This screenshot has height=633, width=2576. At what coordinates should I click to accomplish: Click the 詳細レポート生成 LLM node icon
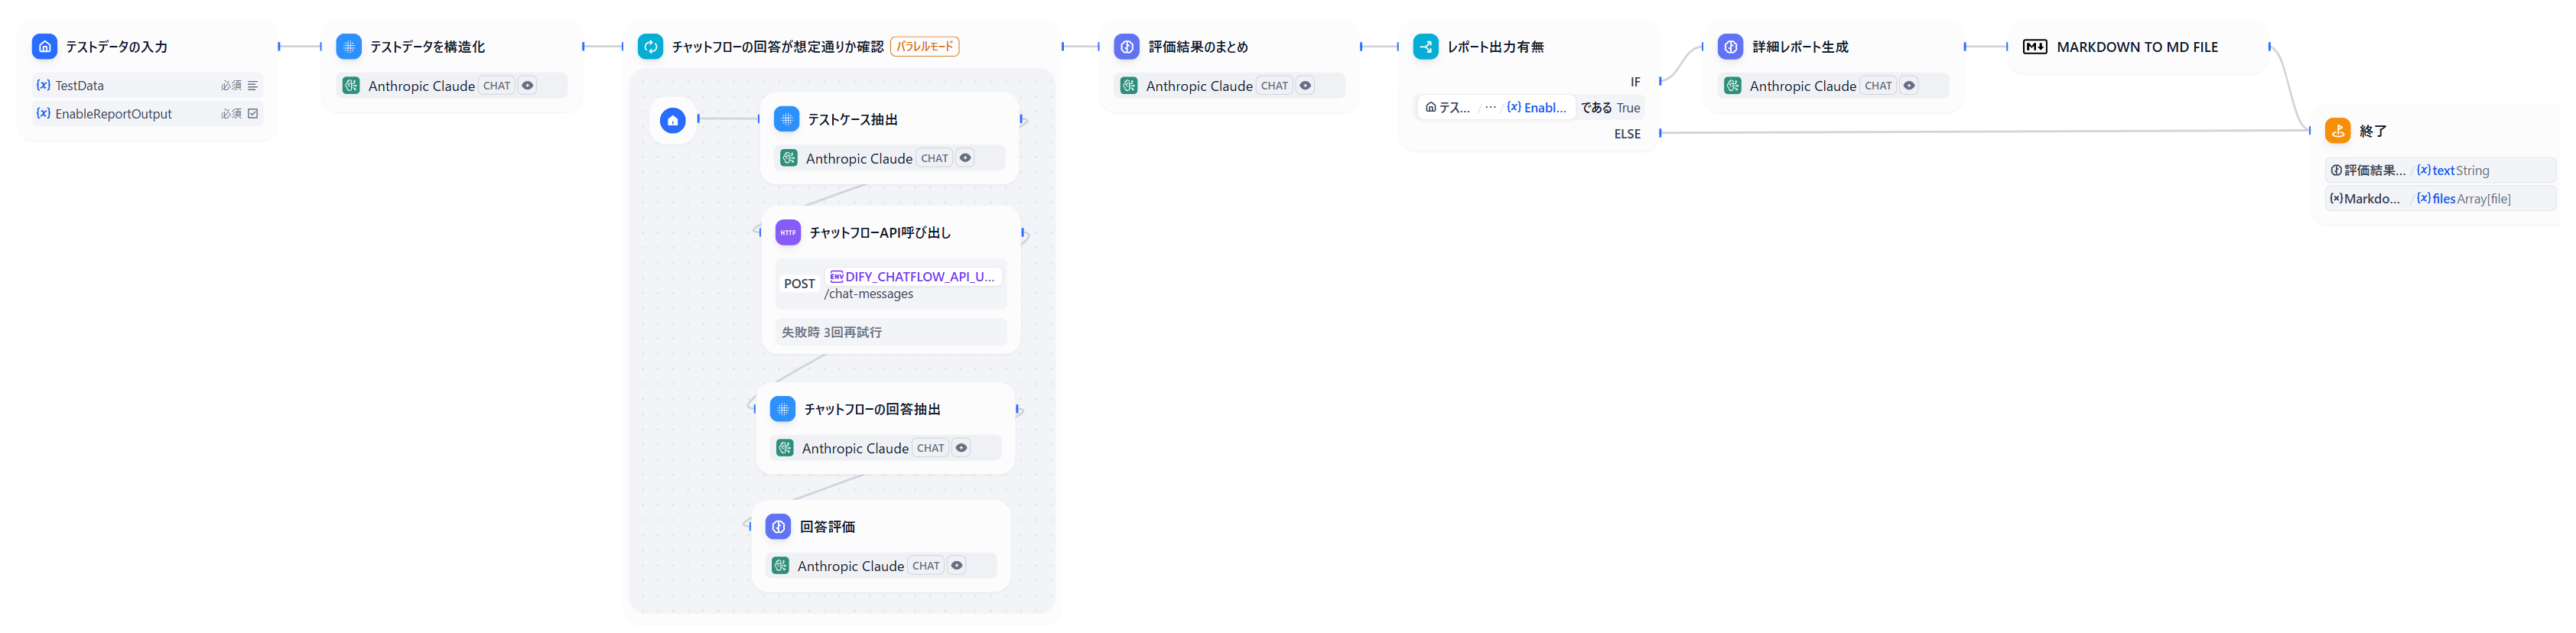tap(1731, 46)
